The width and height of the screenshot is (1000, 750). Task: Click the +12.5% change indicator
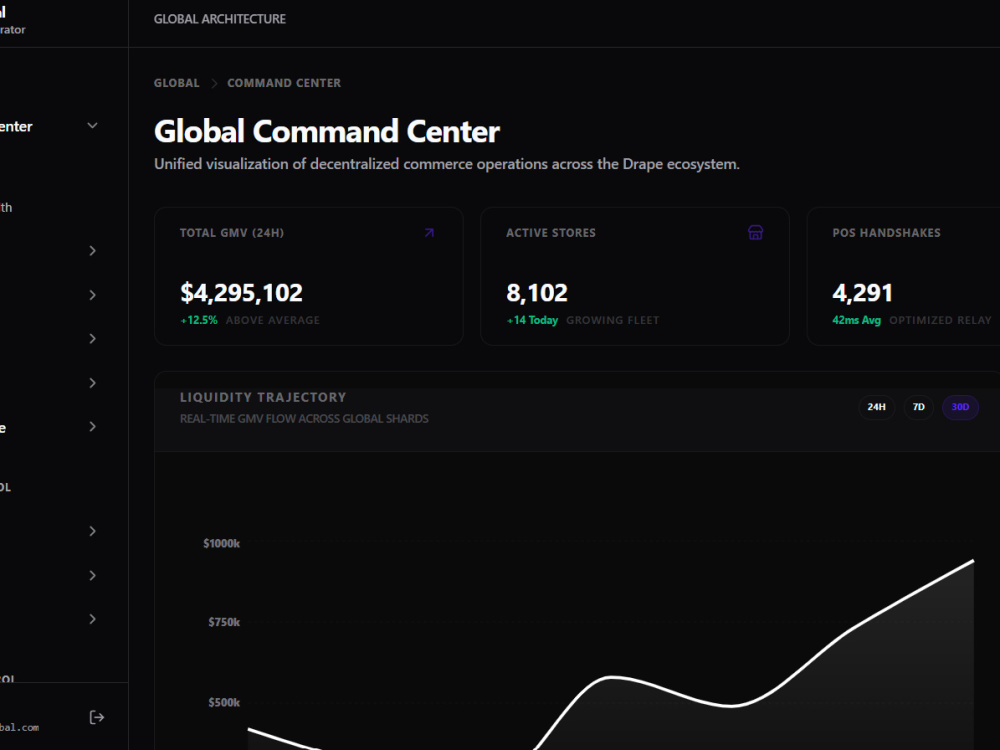click(x=199, y=320)
